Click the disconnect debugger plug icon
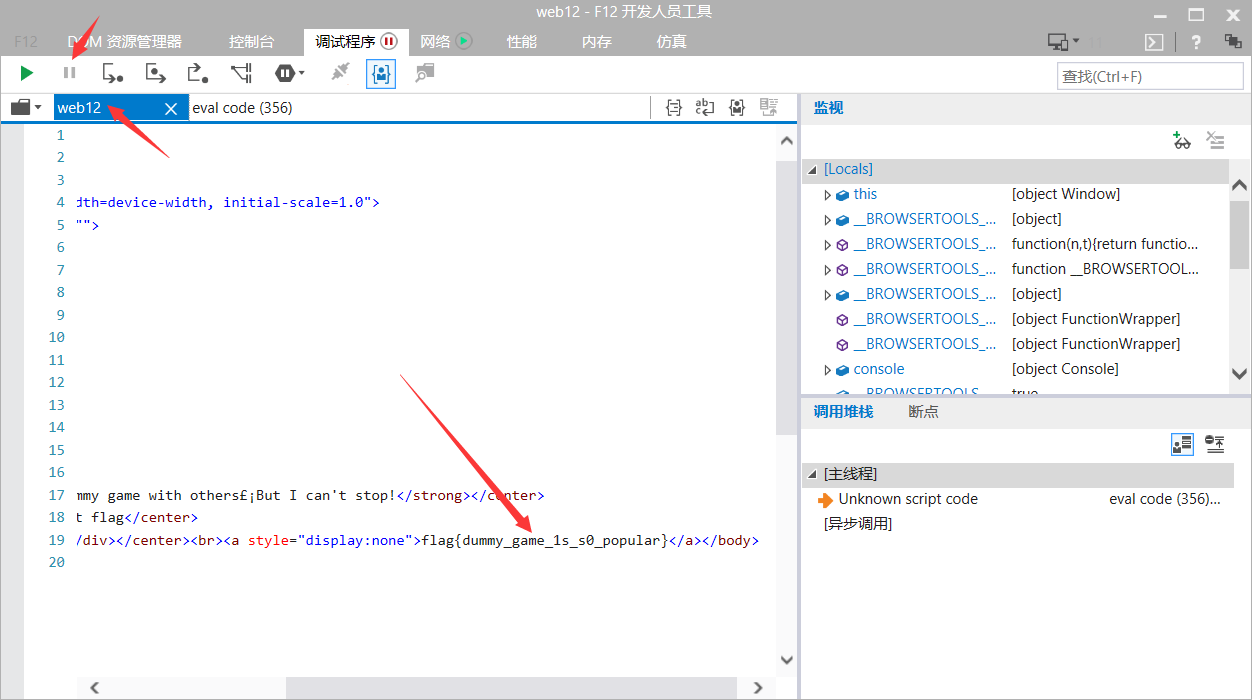Viewport: 1252px width, 700px height. tap(340, 73)
